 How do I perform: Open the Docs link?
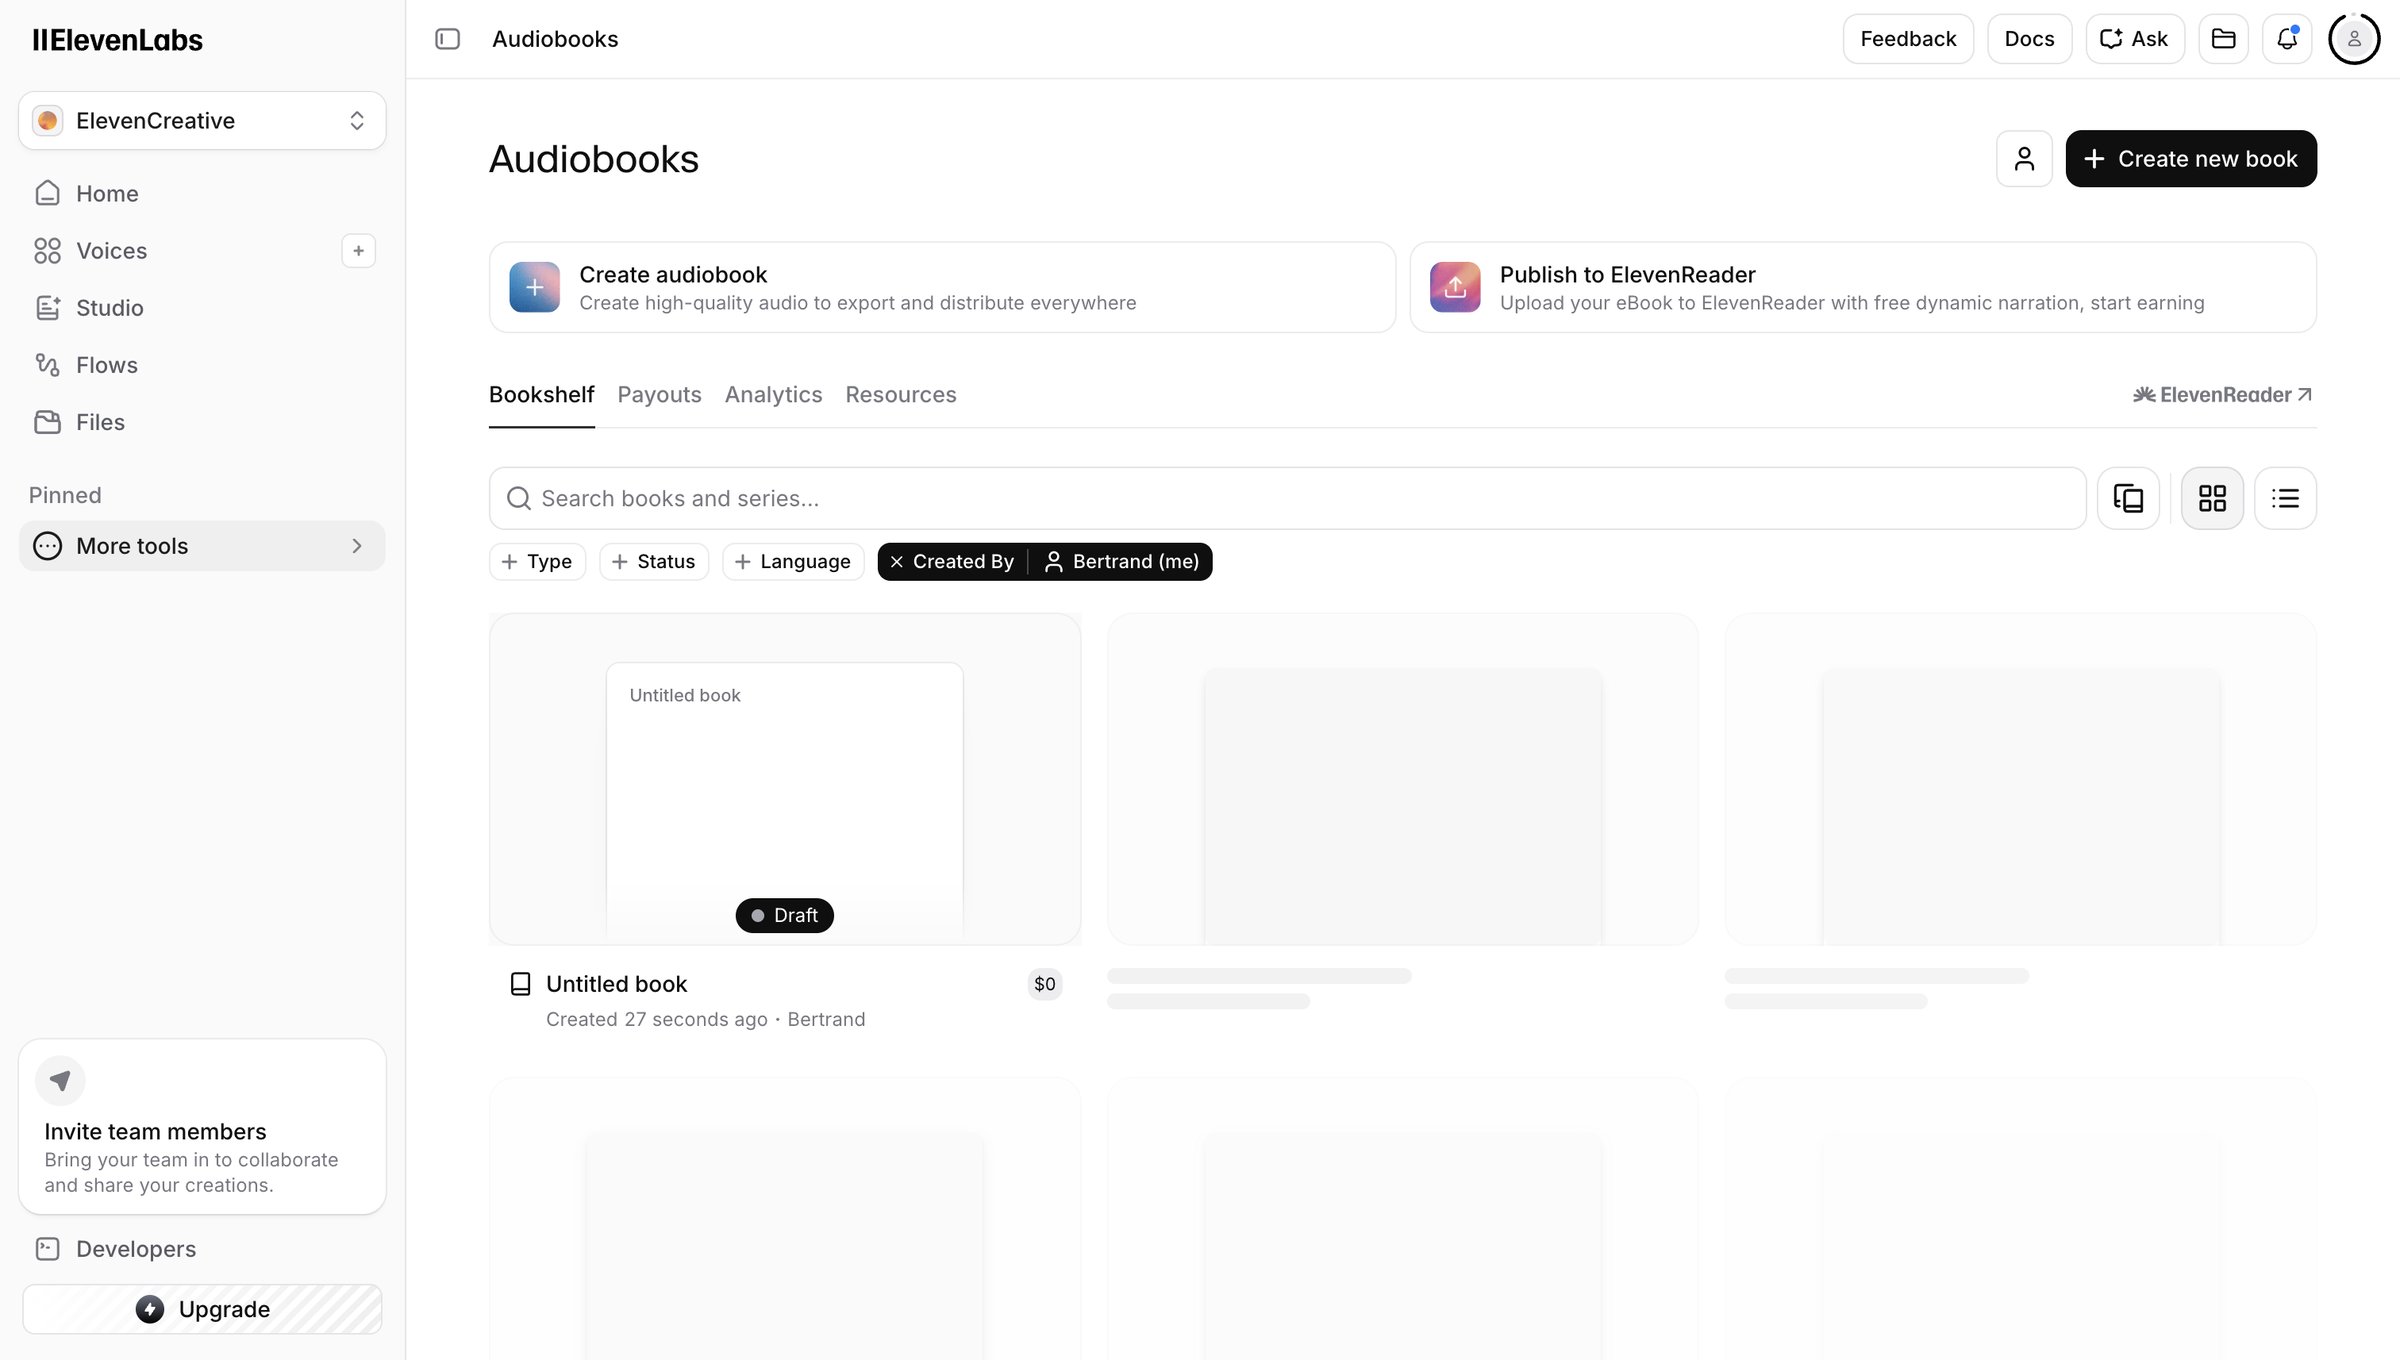[2029, 39]
